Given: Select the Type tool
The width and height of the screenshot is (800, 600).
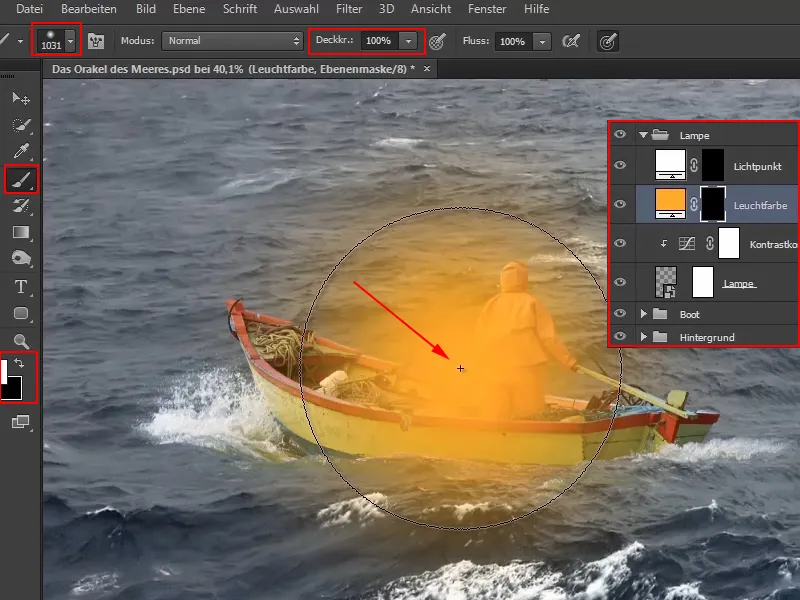Looking at the screenshot, I should coord(21,287).
